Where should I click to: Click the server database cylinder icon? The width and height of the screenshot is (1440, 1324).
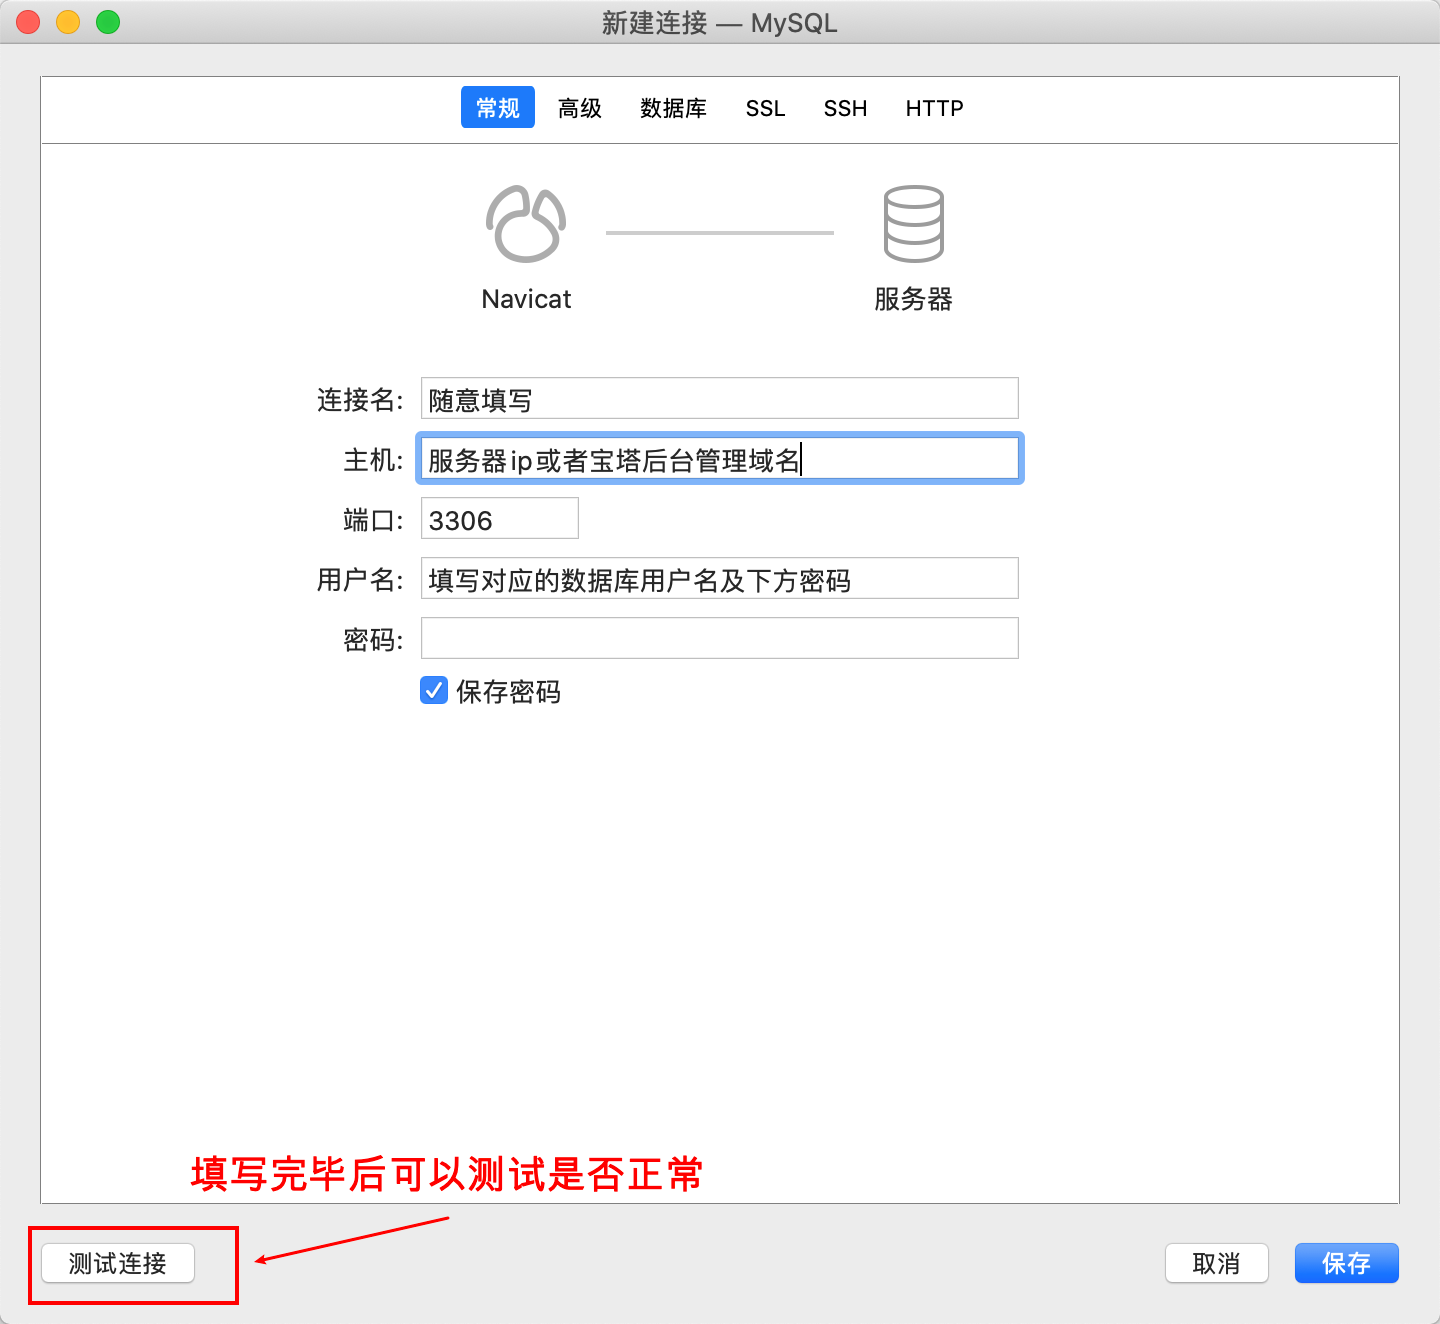(913, 224)
